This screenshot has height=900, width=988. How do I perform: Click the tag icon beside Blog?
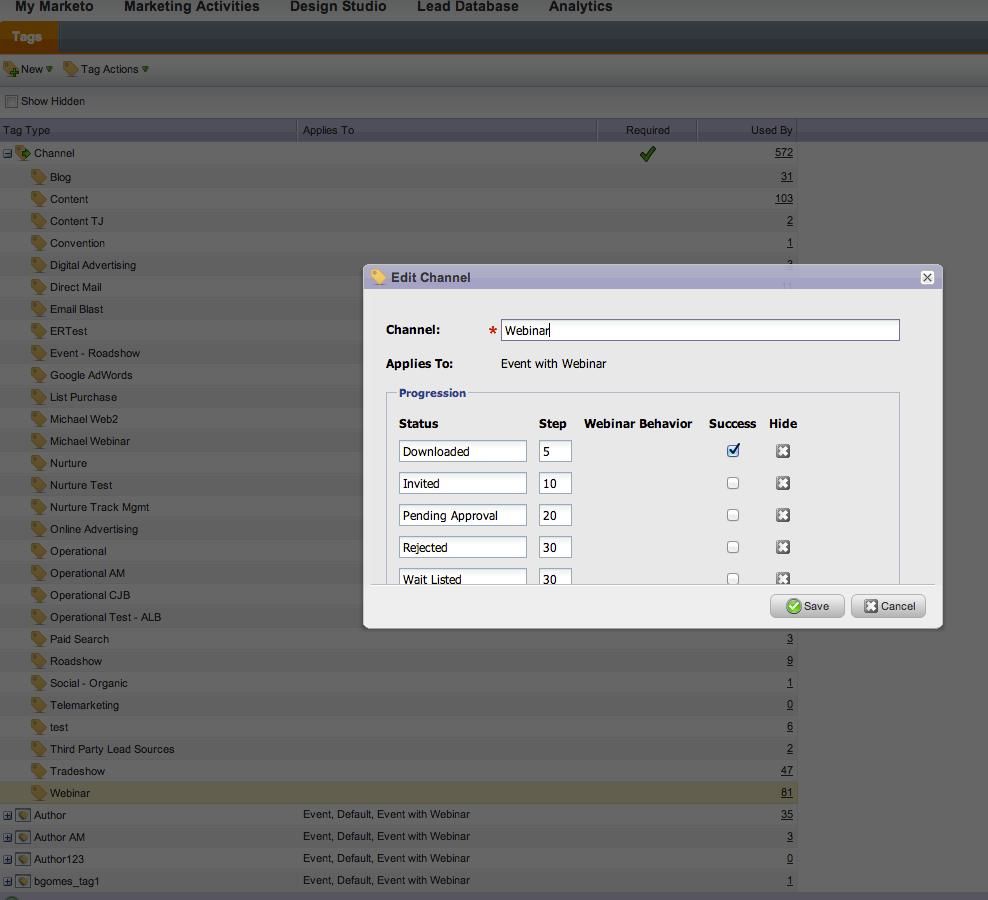(x=39, y=176)
